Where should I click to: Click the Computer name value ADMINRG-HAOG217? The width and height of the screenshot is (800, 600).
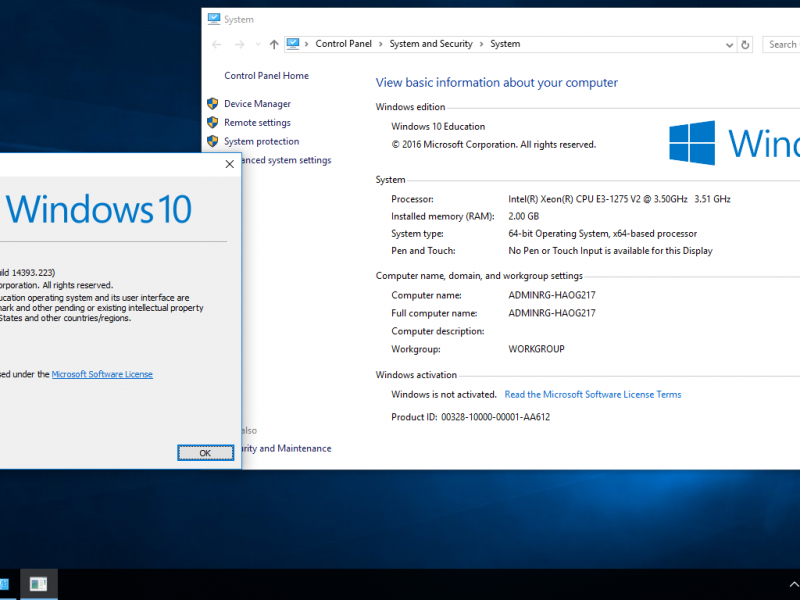pyautogui.click(x=552, y=295)
